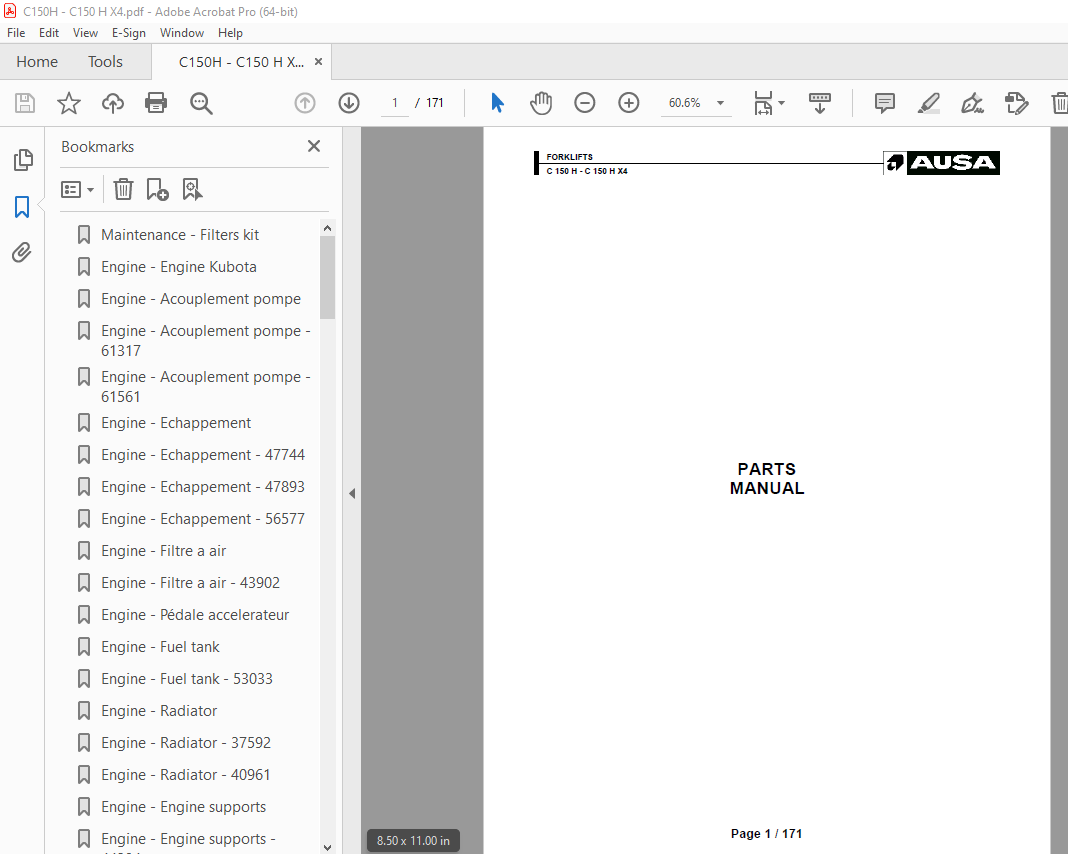1068x854 pixels.
Task: Toggle the Bookmarks side panel
Action: click(x=22, y=206)
